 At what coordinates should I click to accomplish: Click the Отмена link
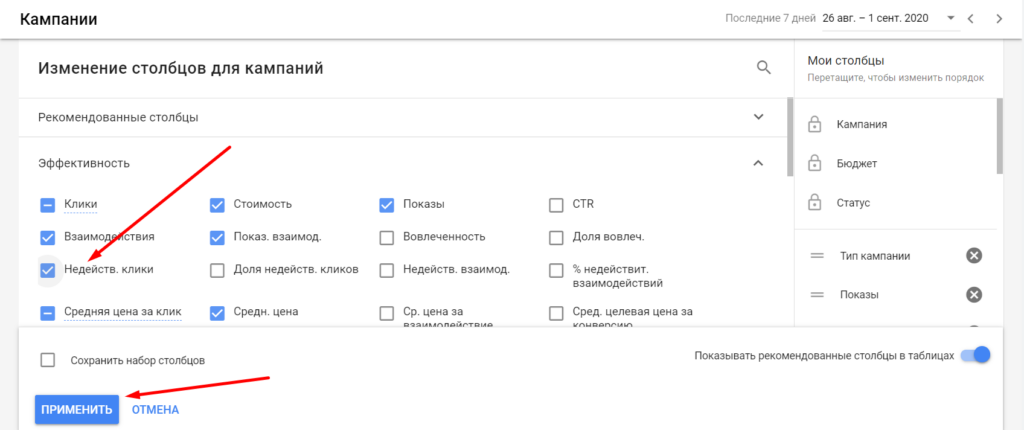tap(155, 409)
